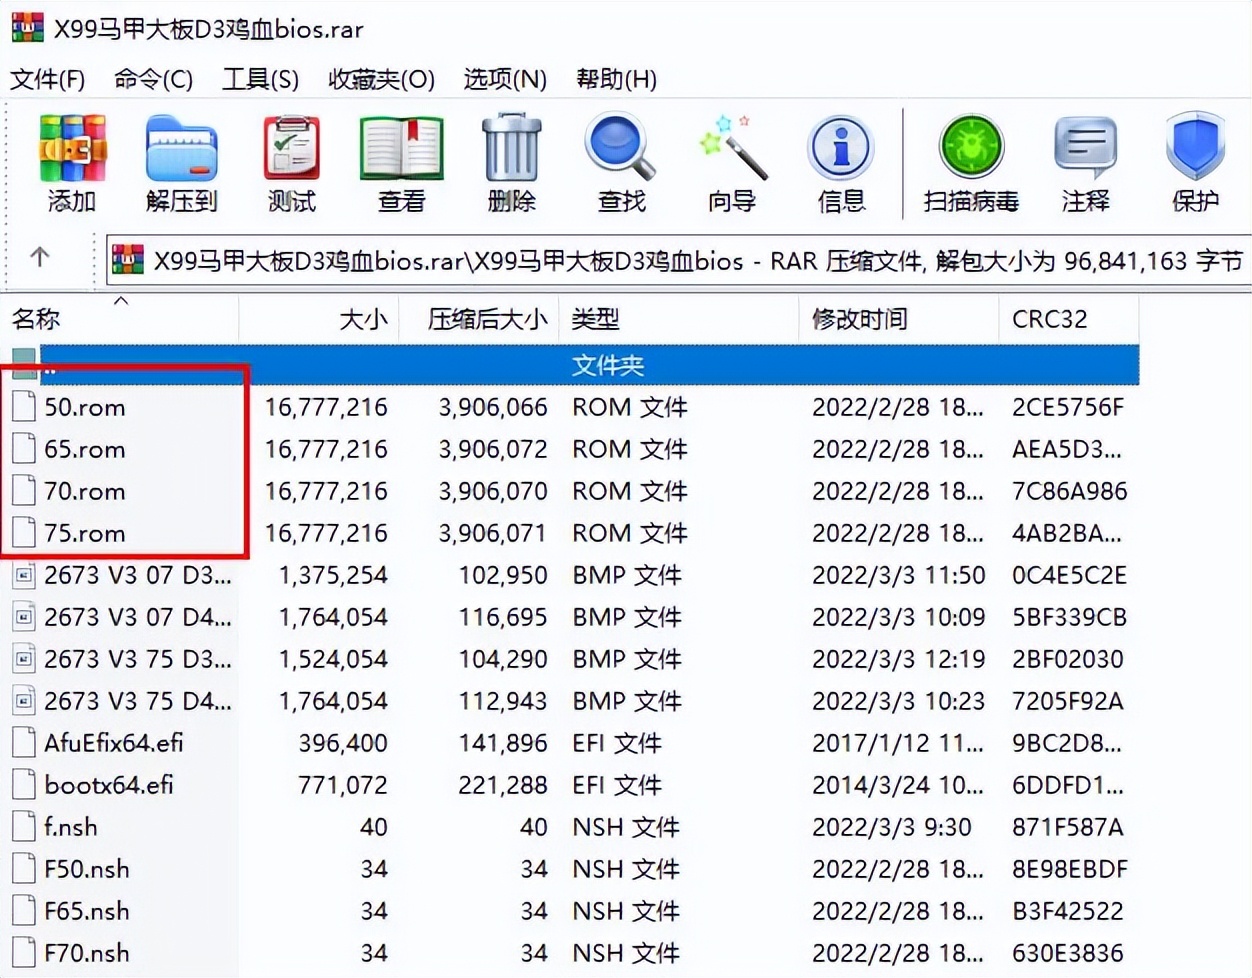
Task: Open the 收藏夹(O) menu
Action: click(381, 79)
